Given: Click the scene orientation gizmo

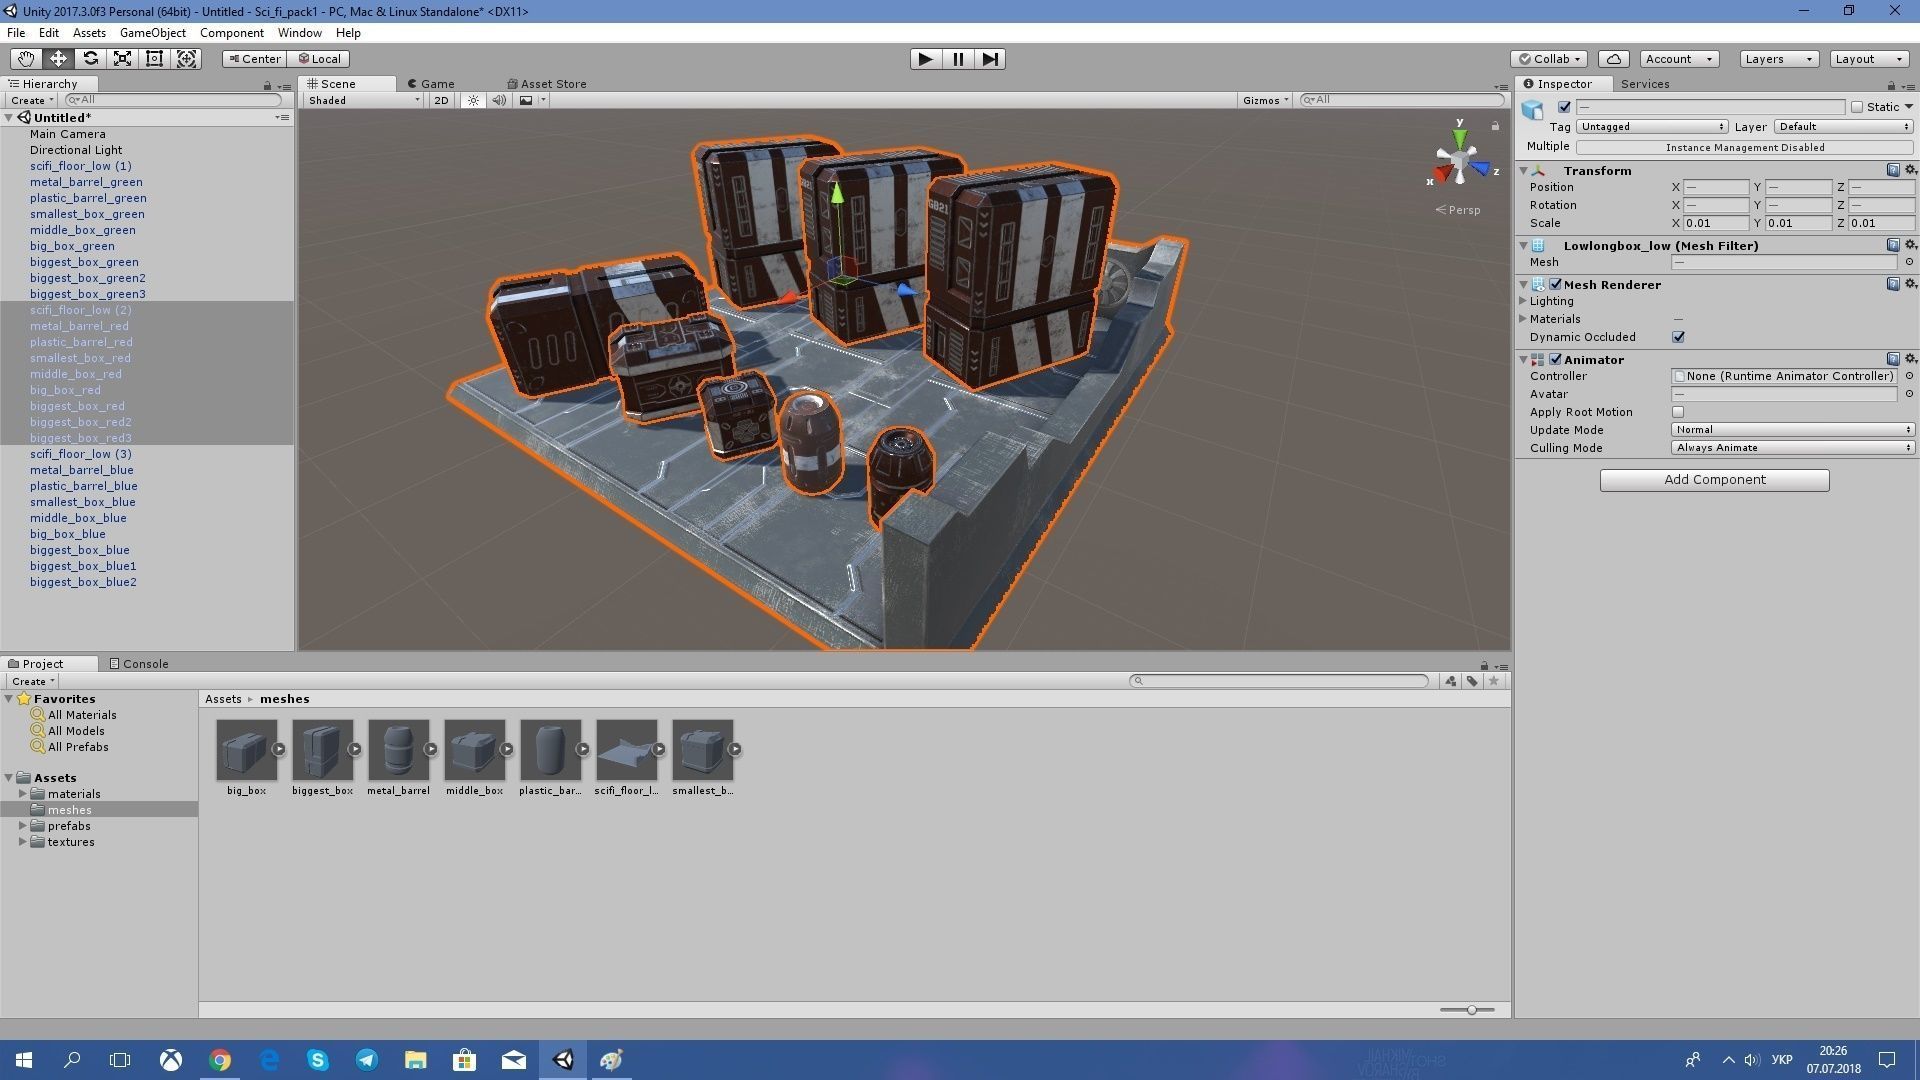Looking at the screenshot, I should 1459,162.
